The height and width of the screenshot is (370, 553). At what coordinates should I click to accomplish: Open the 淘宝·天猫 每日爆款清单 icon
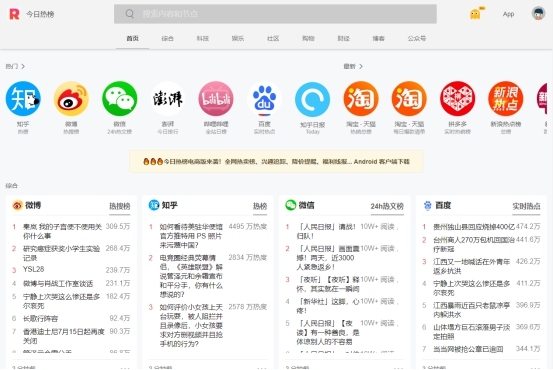pos(409,99)
